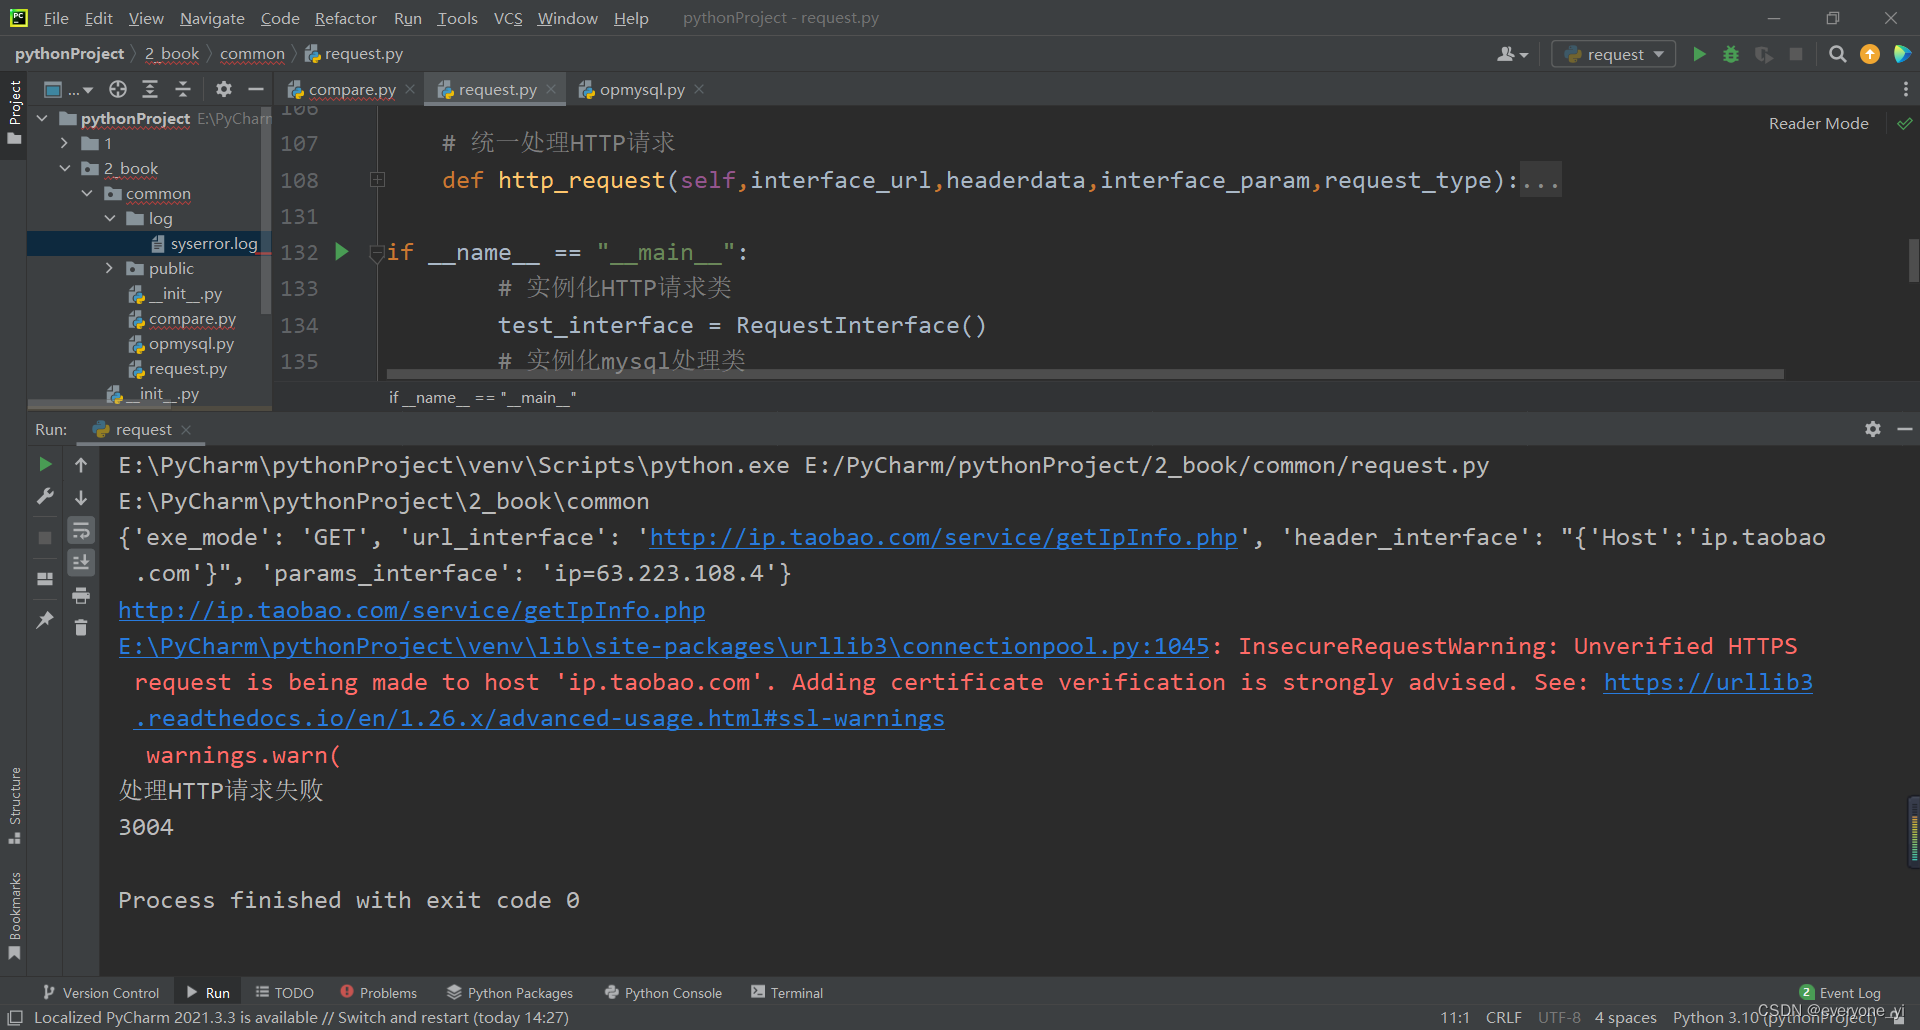
Task: Open the connectionpool.py:1045 link
Action: 664,646
